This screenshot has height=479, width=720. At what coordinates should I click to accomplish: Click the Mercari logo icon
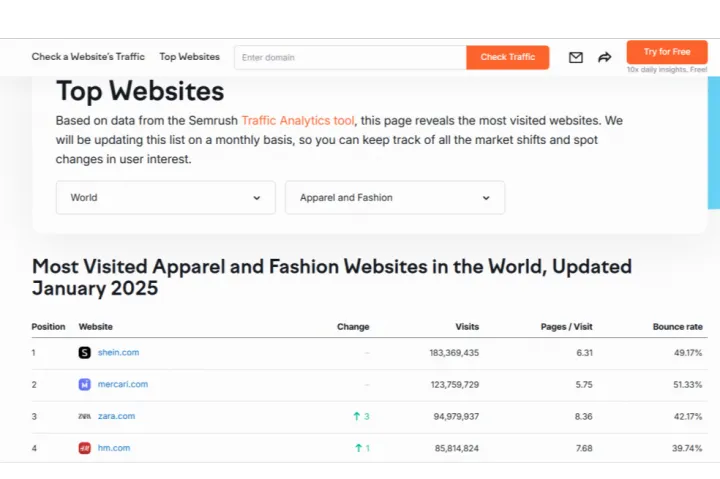pos(84,384)
